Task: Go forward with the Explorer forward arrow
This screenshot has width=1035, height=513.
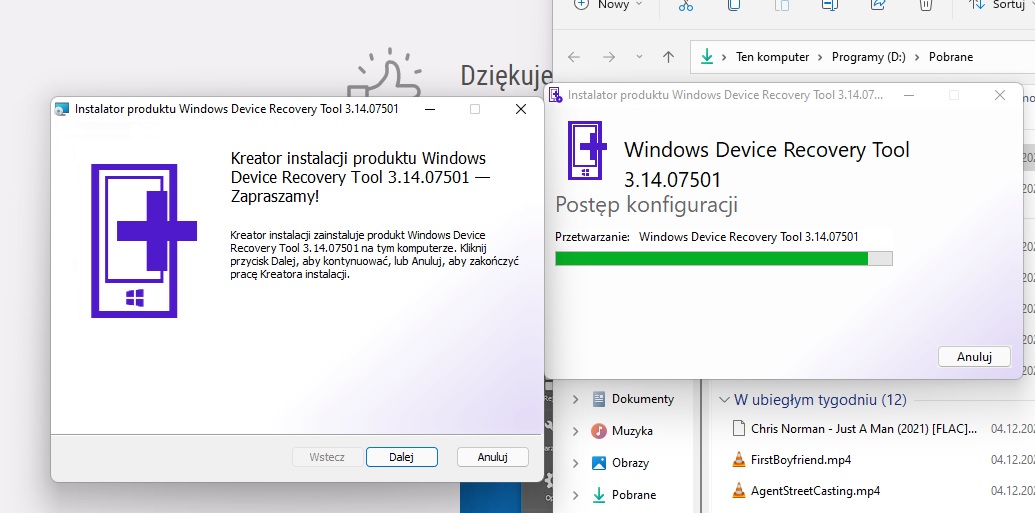Action: click(609, 57)
